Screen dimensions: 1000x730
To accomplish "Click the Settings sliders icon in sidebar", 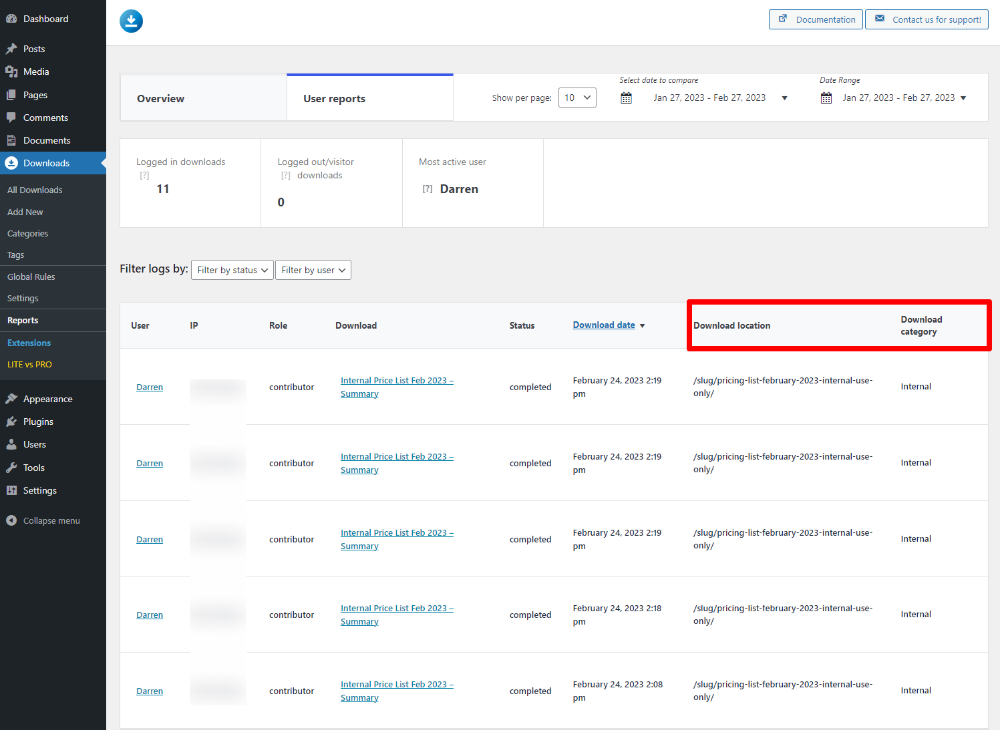I will pos(11,490).
